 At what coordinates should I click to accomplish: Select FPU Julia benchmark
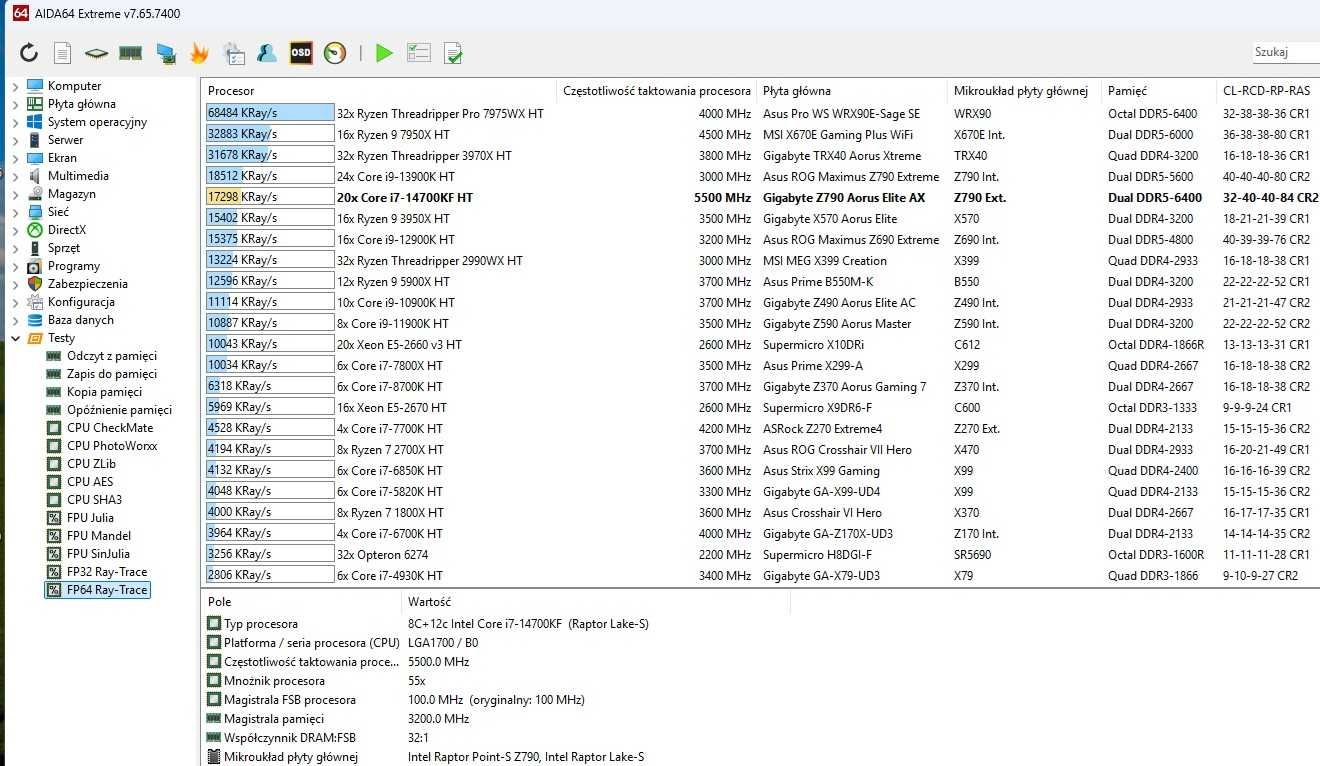tap(90, 518)
